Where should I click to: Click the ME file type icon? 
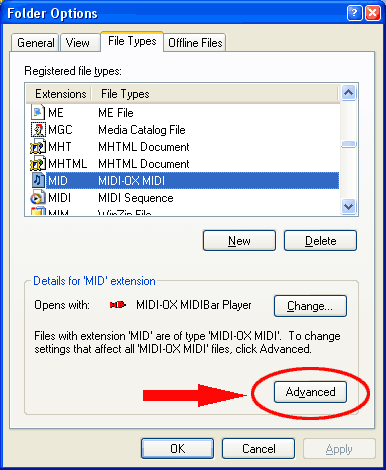[x=38, y=112]
